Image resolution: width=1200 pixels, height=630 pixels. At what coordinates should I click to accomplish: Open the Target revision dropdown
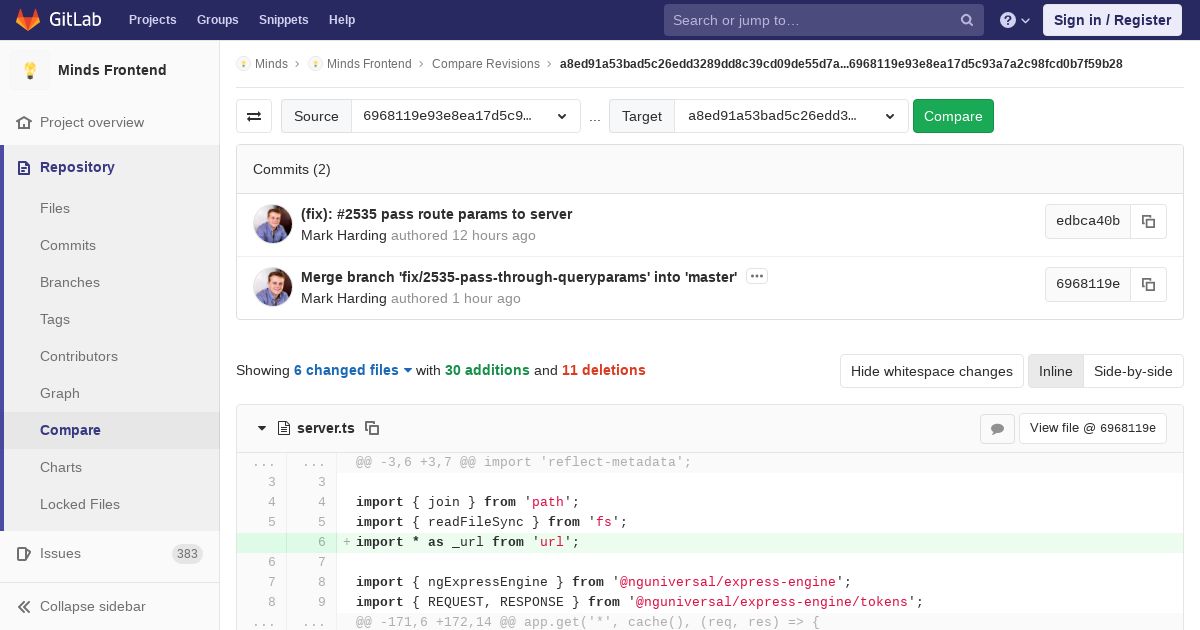tap(791, 116)
